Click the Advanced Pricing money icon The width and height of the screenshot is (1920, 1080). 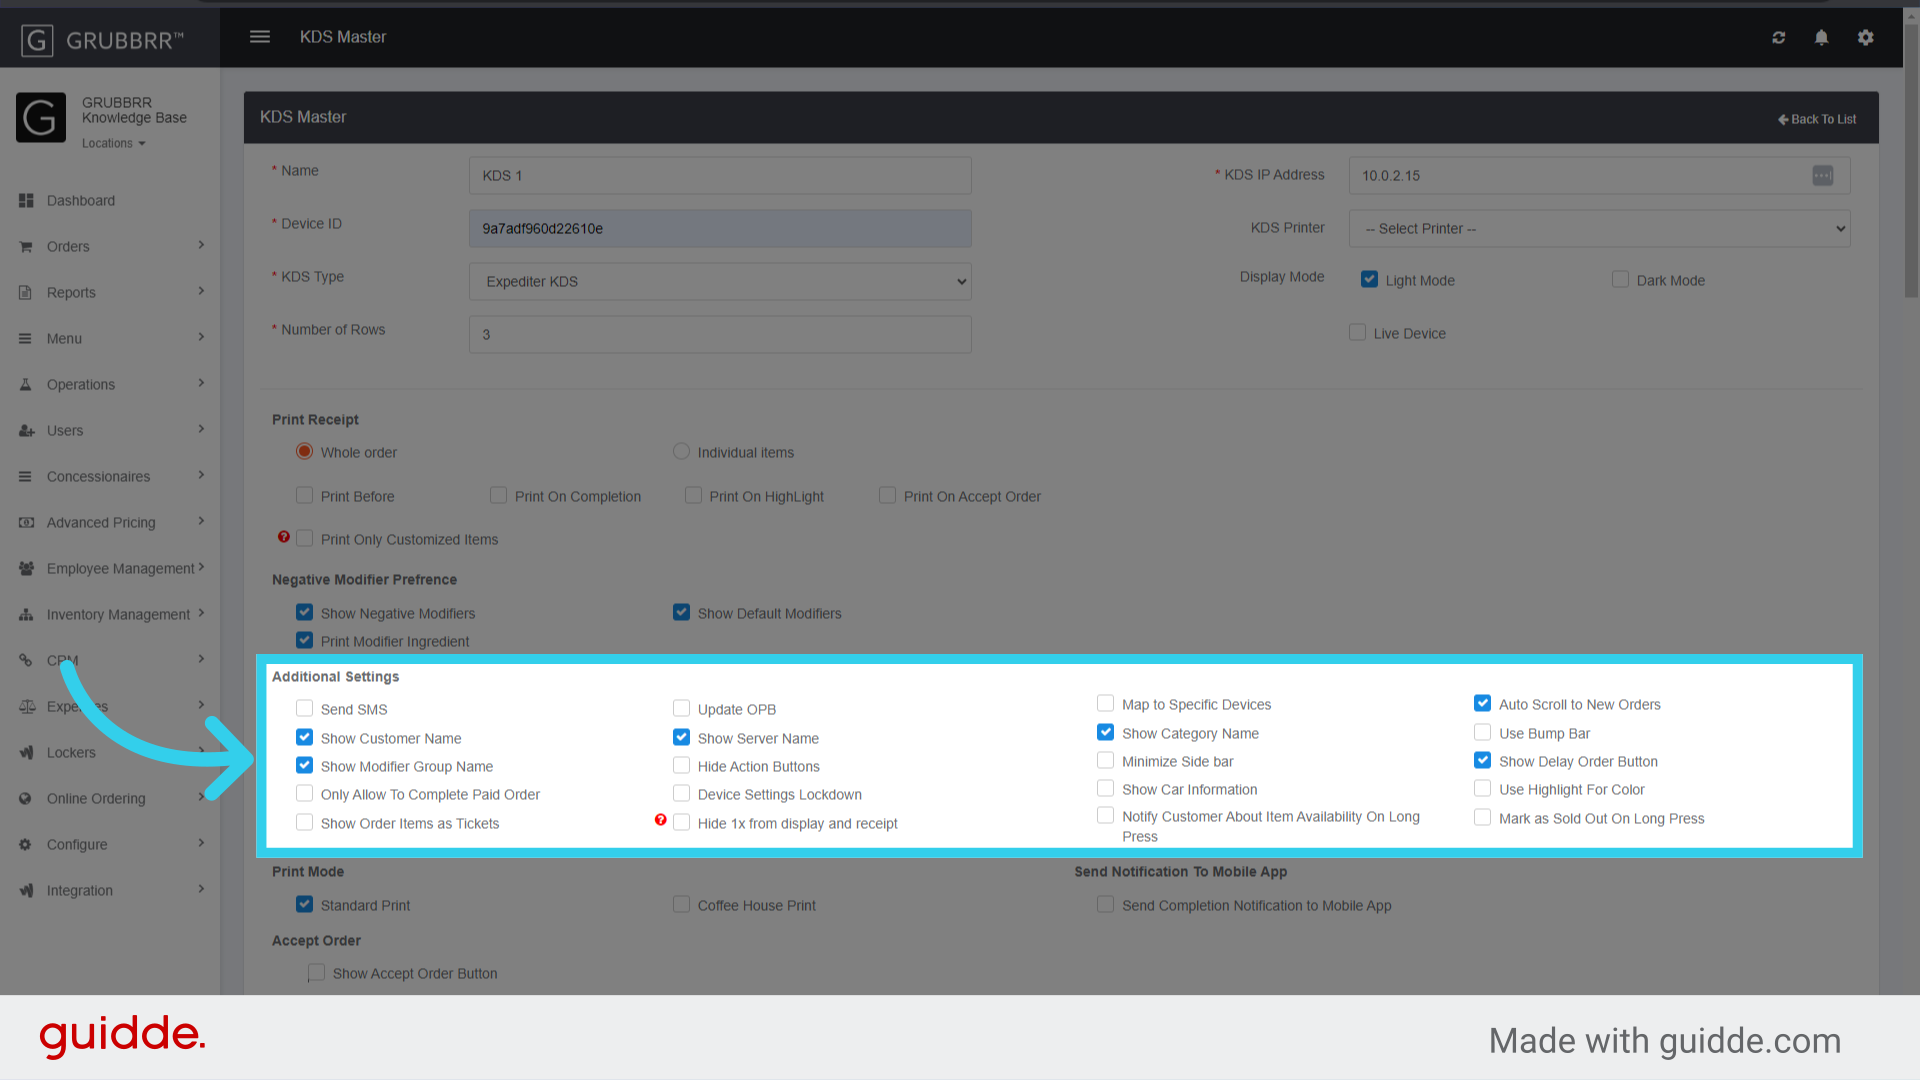26,523
